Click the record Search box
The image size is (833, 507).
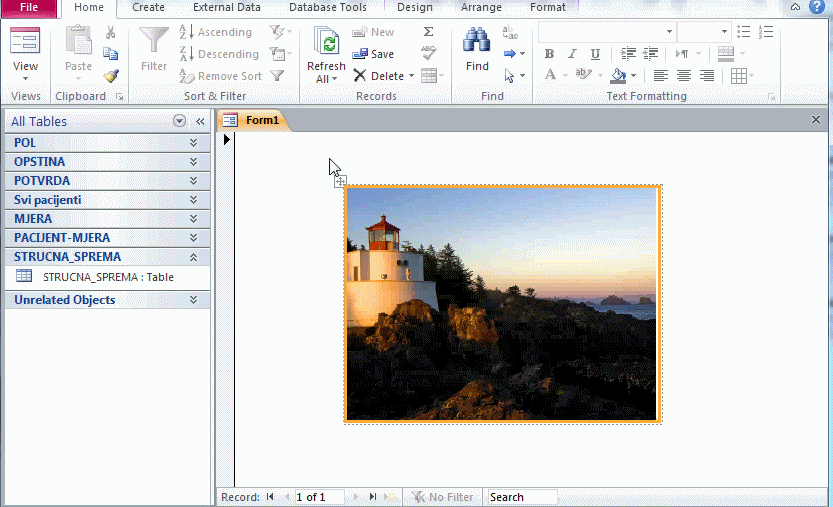click(x=522, y=497)
